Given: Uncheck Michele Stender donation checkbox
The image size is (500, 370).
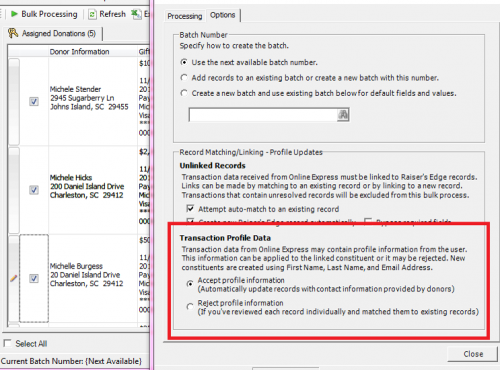Looking at the screenshot, I should [34, 101].
